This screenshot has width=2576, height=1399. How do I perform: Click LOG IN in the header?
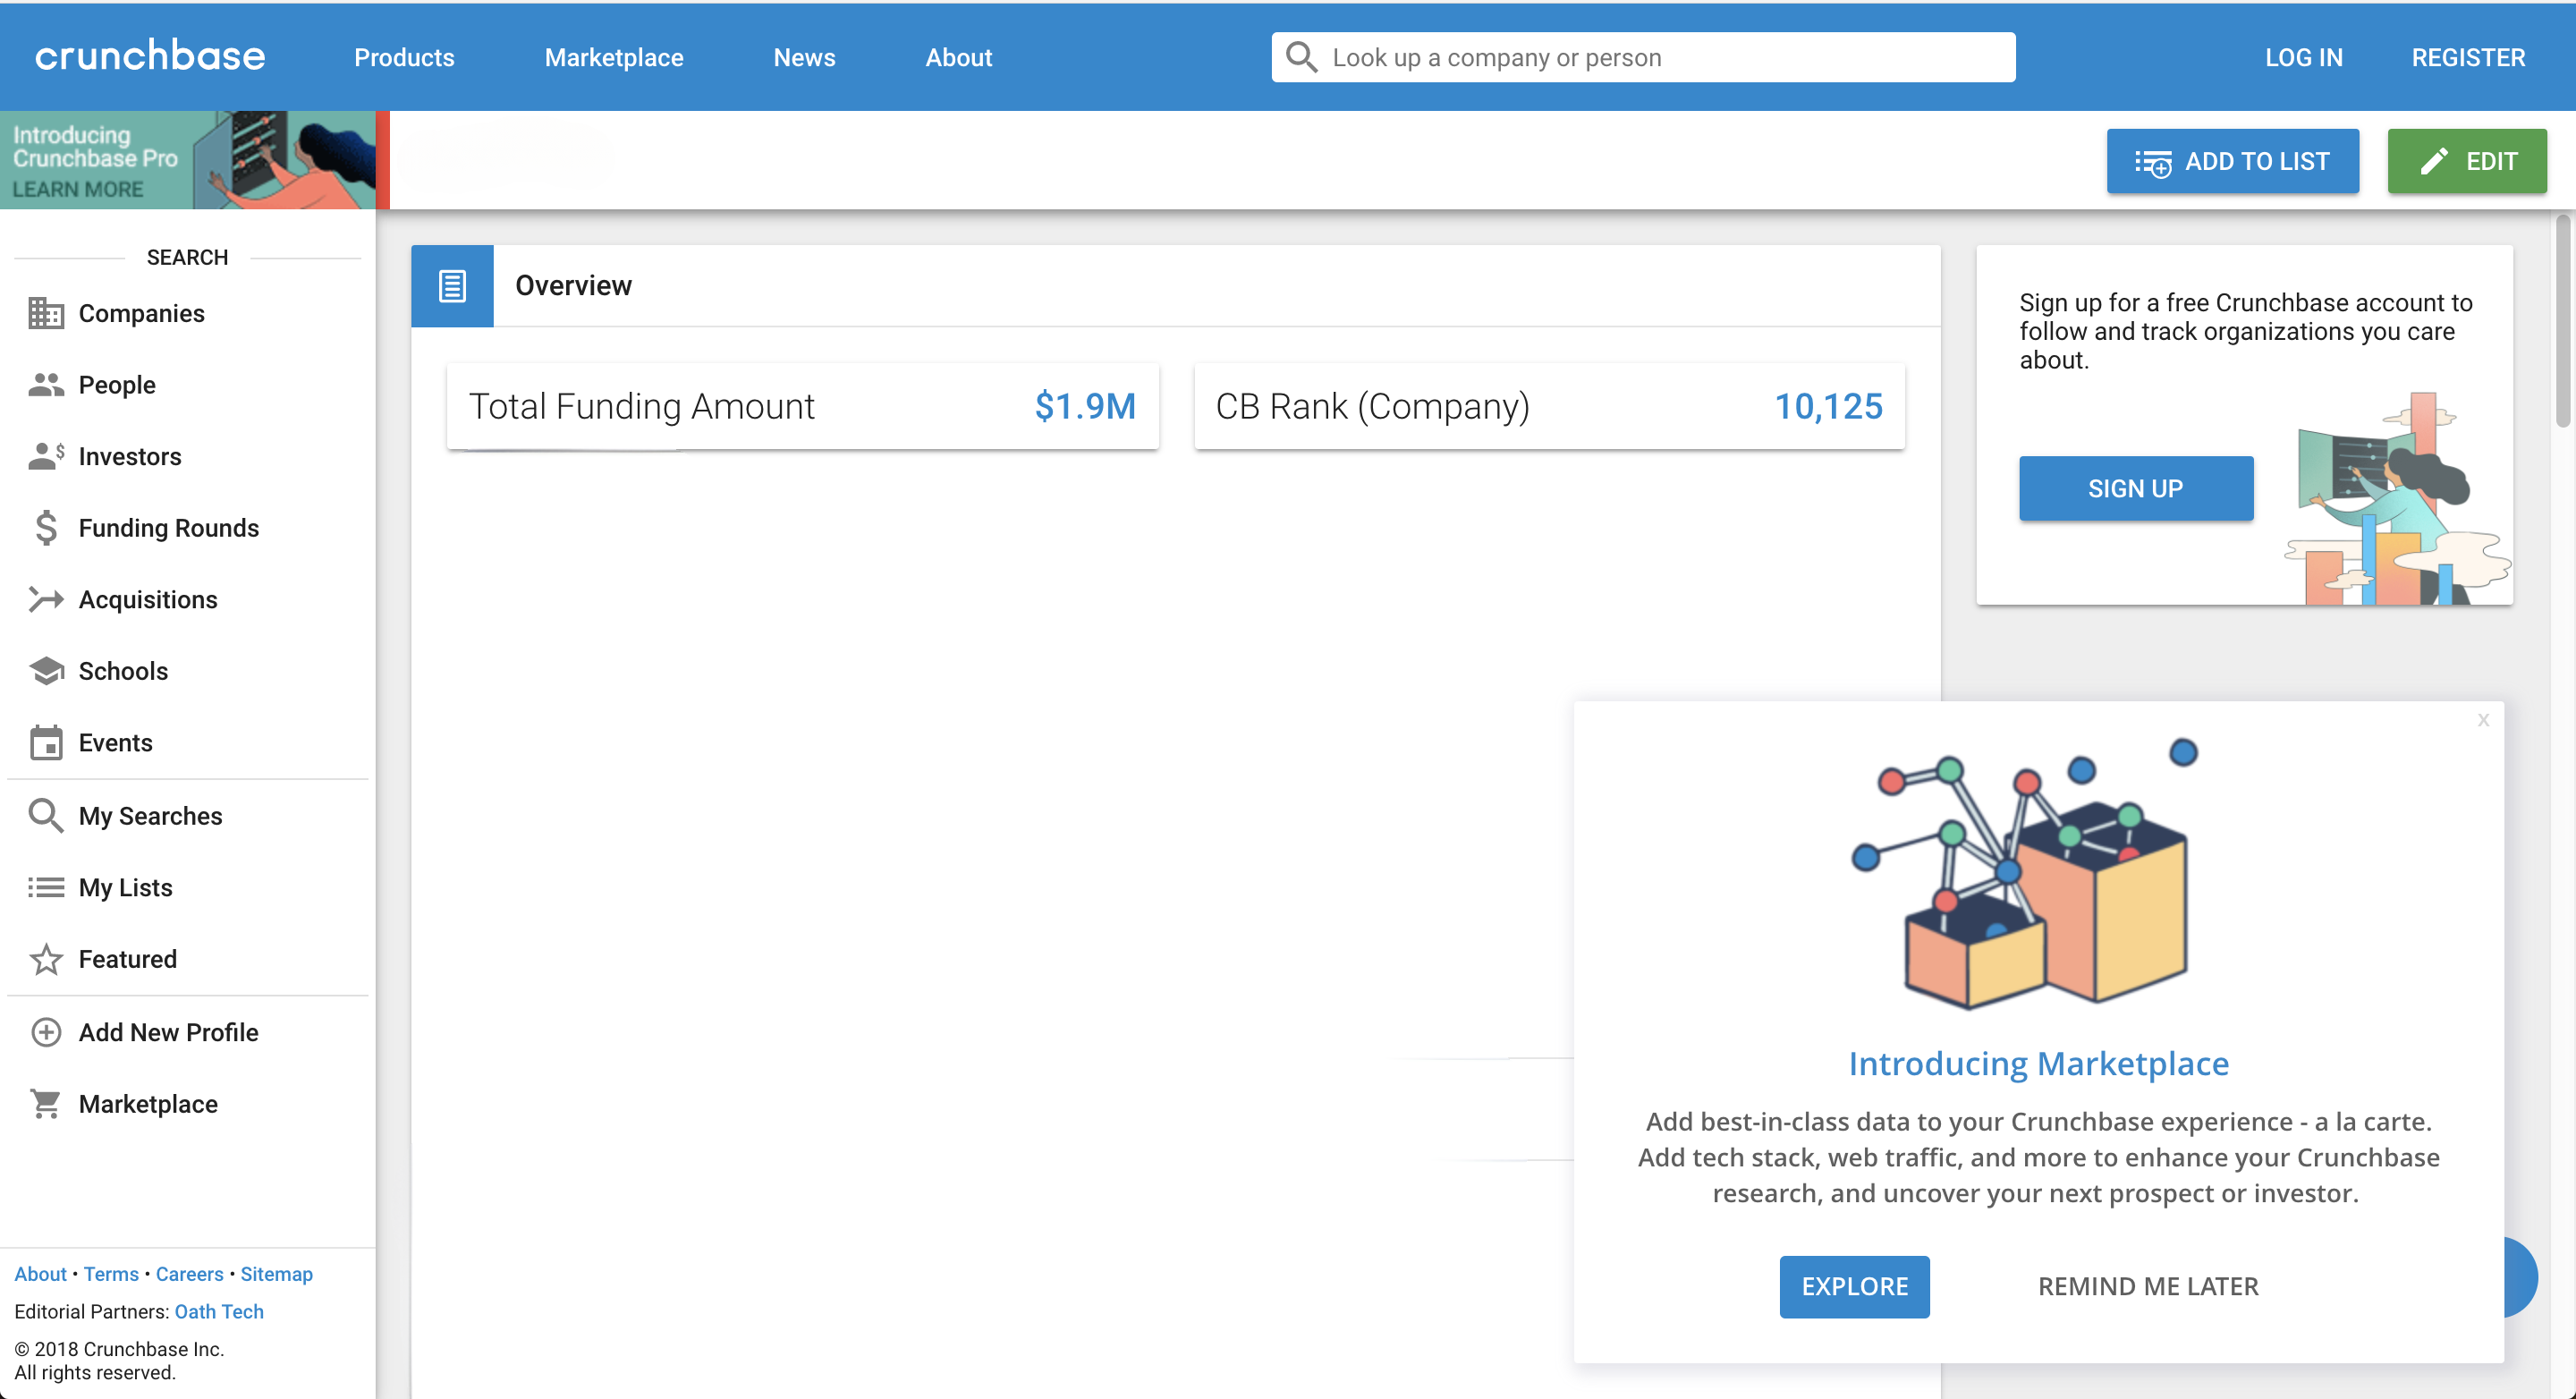2303,57
